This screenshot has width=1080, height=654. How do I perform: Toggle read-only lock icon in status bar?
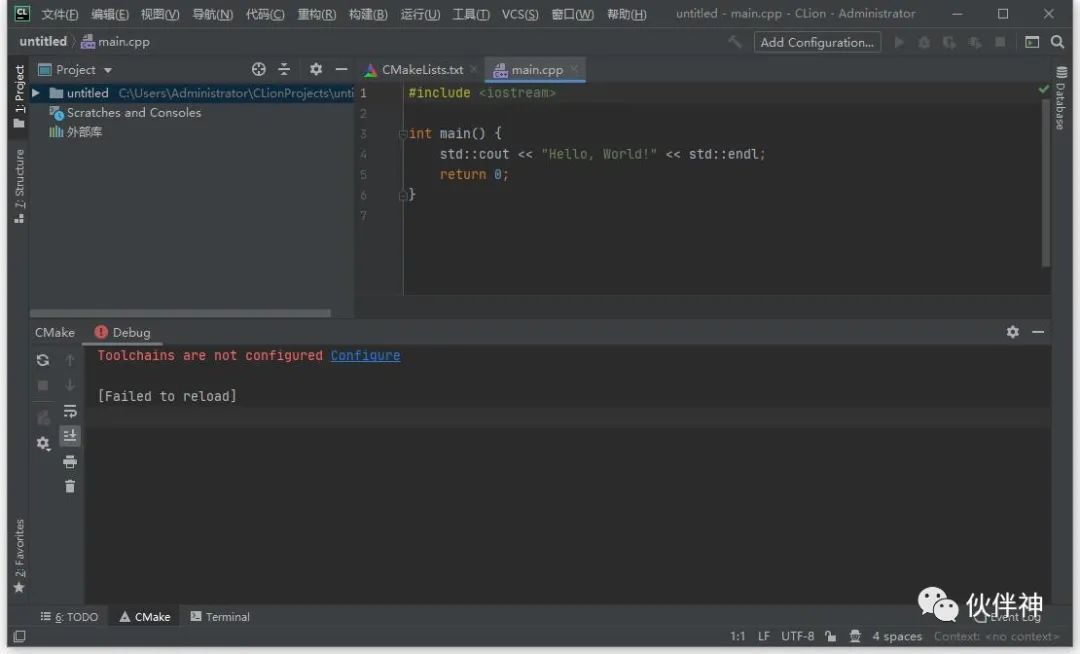click(x=831, y=636)
